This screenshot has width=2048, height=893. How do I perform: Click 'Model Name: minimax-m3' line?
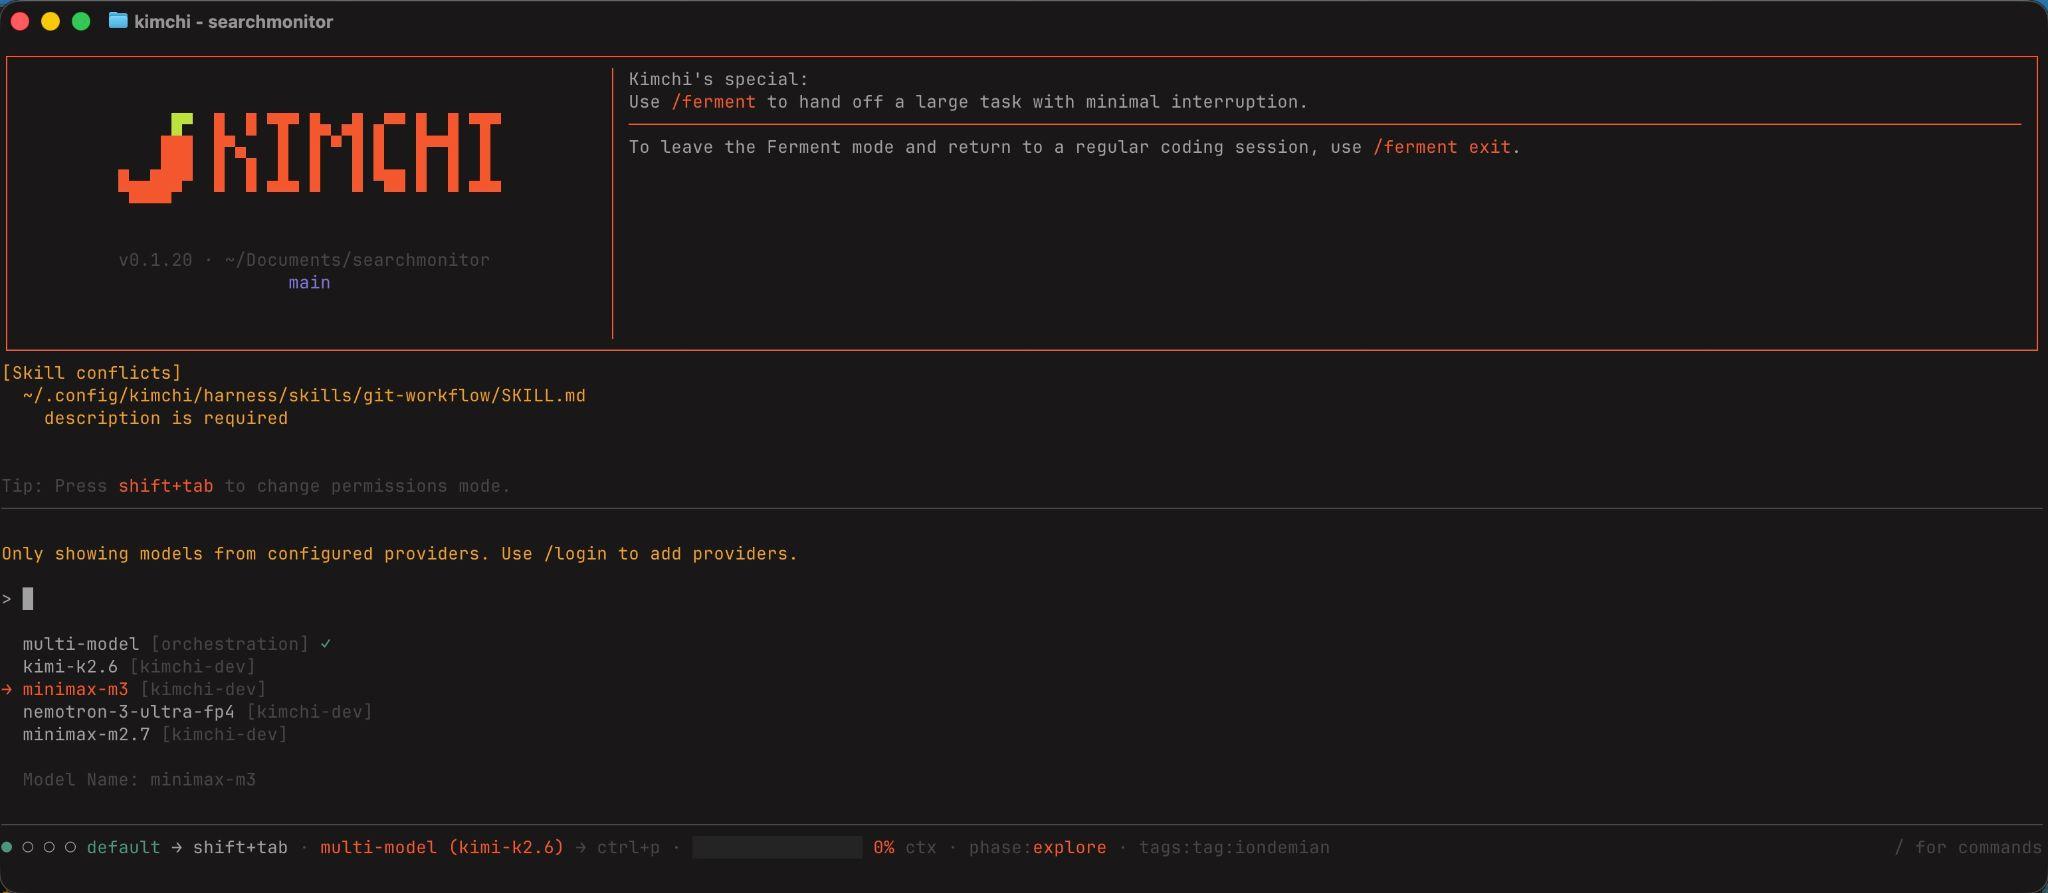(x=139, y=780)
